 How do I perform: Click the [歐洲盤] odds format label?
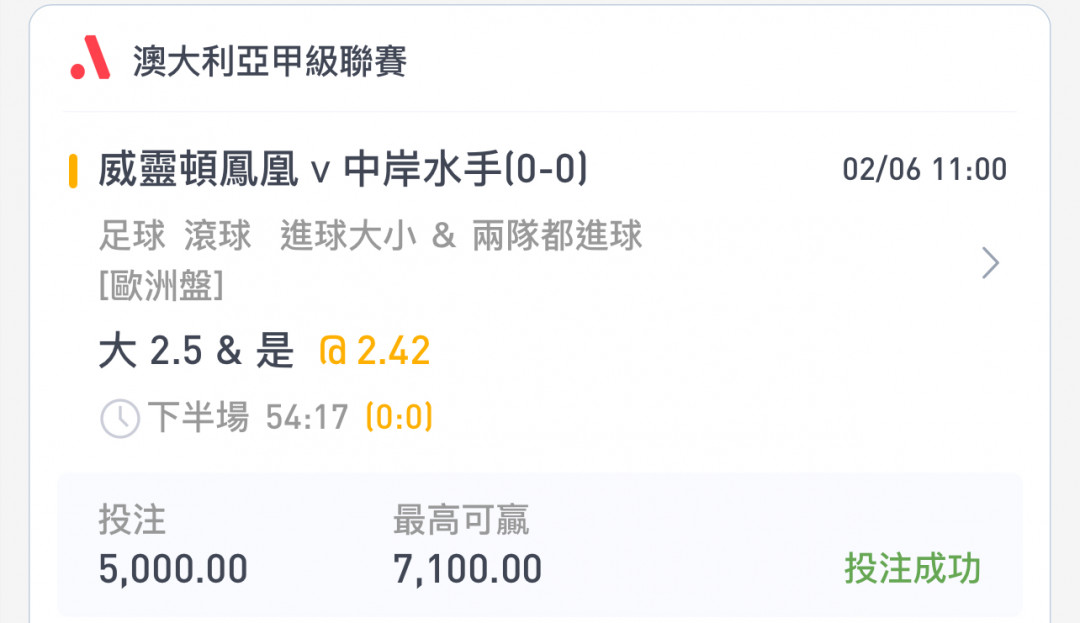(162, 285)
